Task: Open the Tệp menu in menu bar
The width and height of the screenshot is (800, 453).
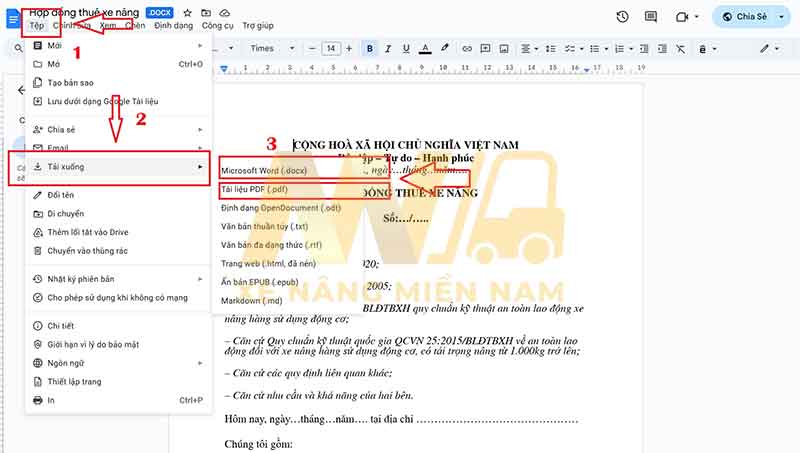Action: (37, 24)
